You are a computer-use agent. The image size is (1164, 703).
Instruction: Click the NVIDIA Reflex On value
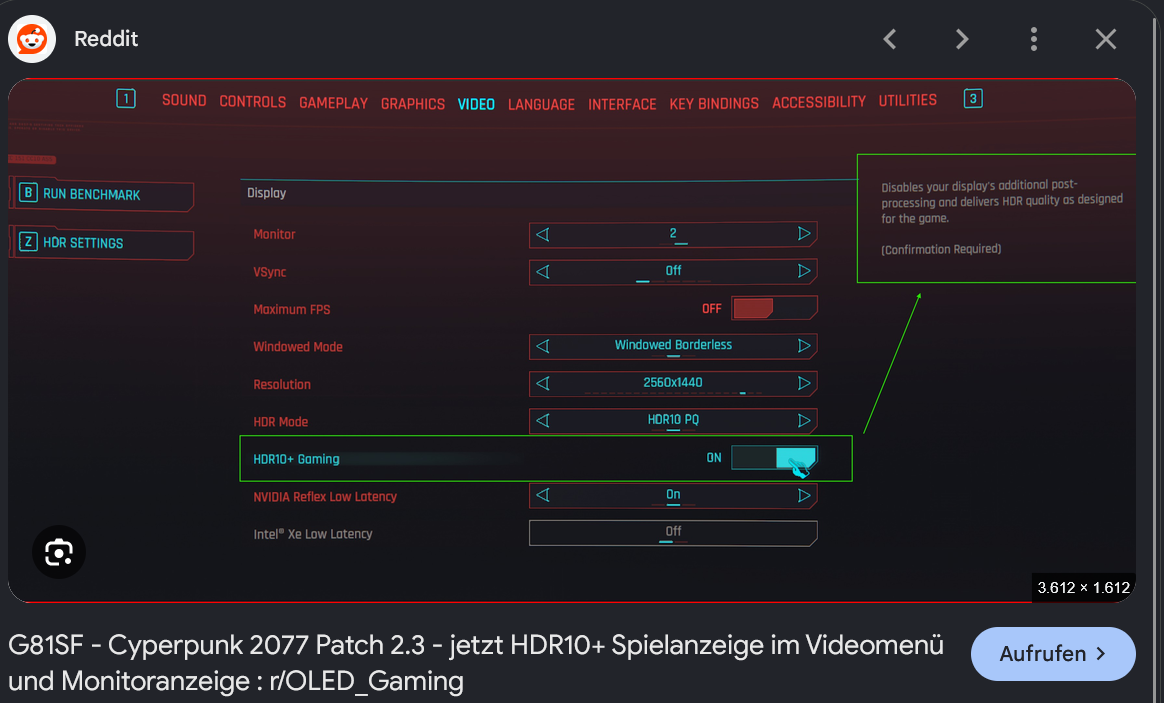coord(673,494)
